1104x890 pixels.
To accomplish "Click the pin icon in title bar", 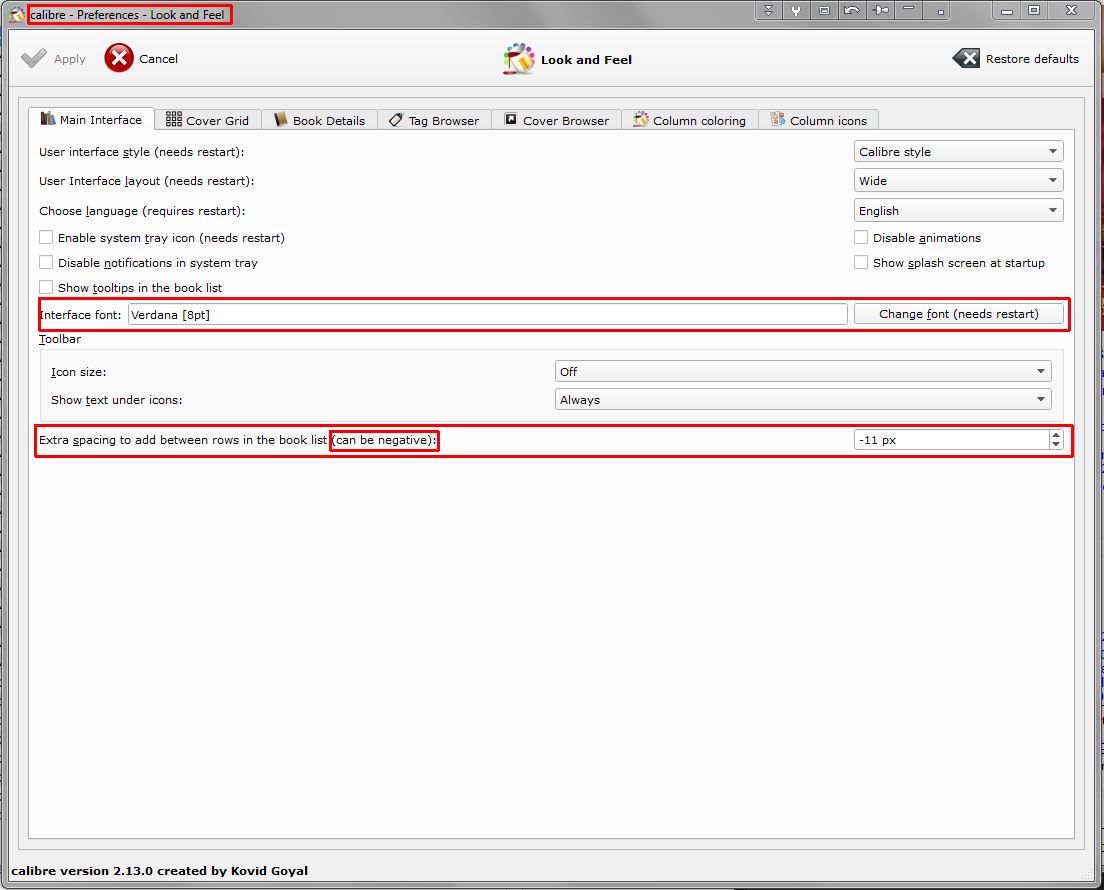I will (x=880, y=10).
